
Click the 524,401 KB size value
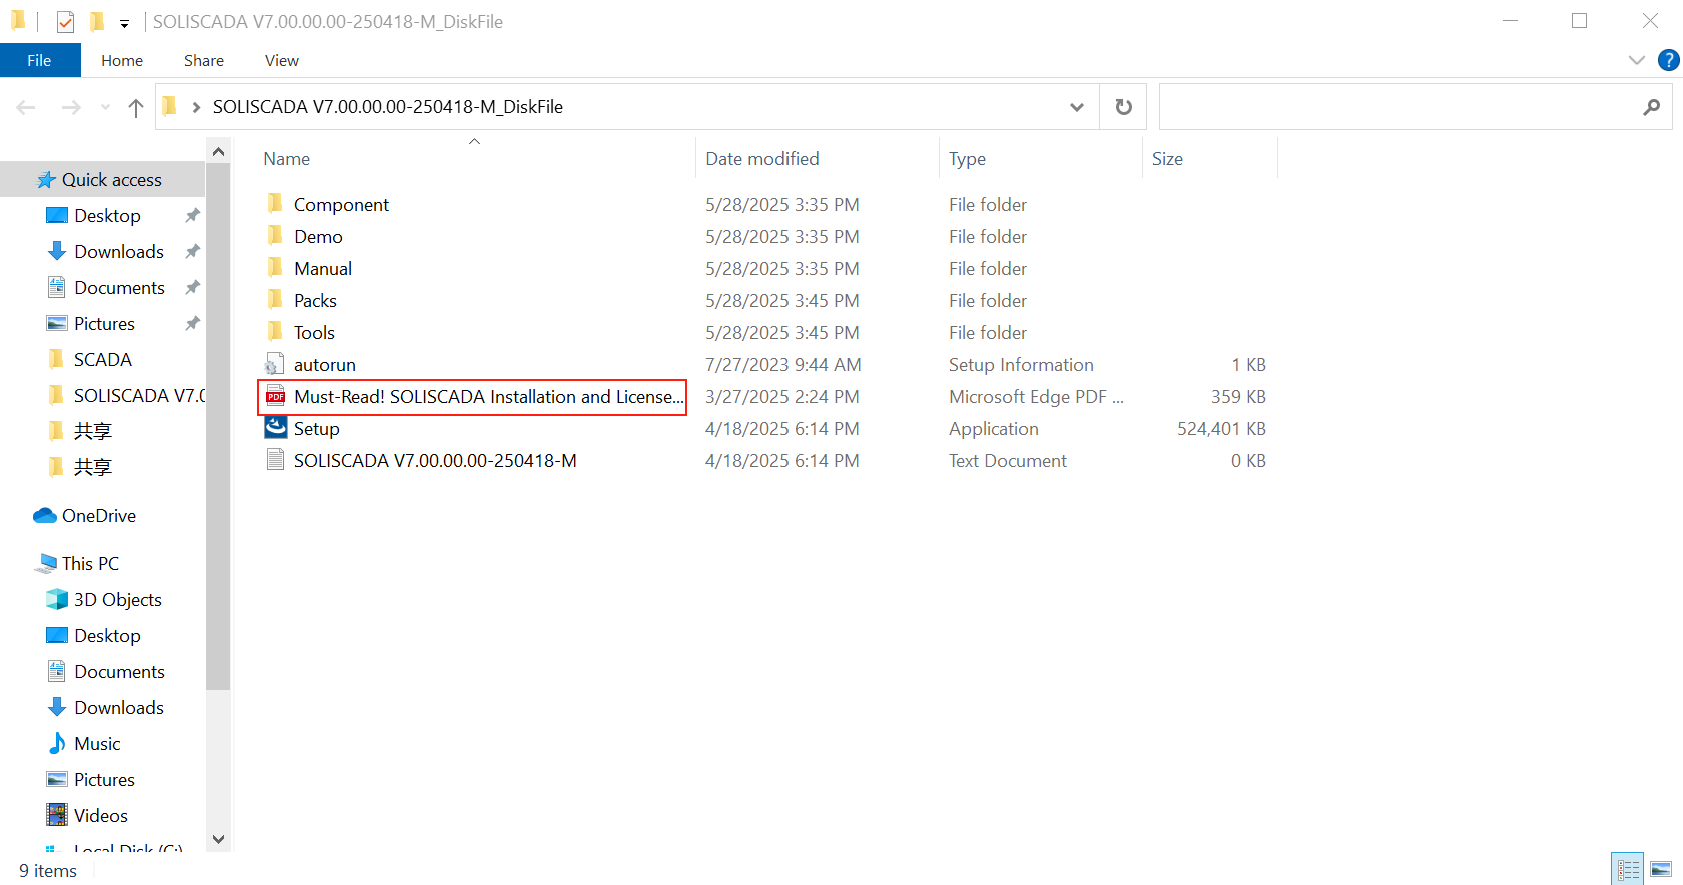(1221, 429)
